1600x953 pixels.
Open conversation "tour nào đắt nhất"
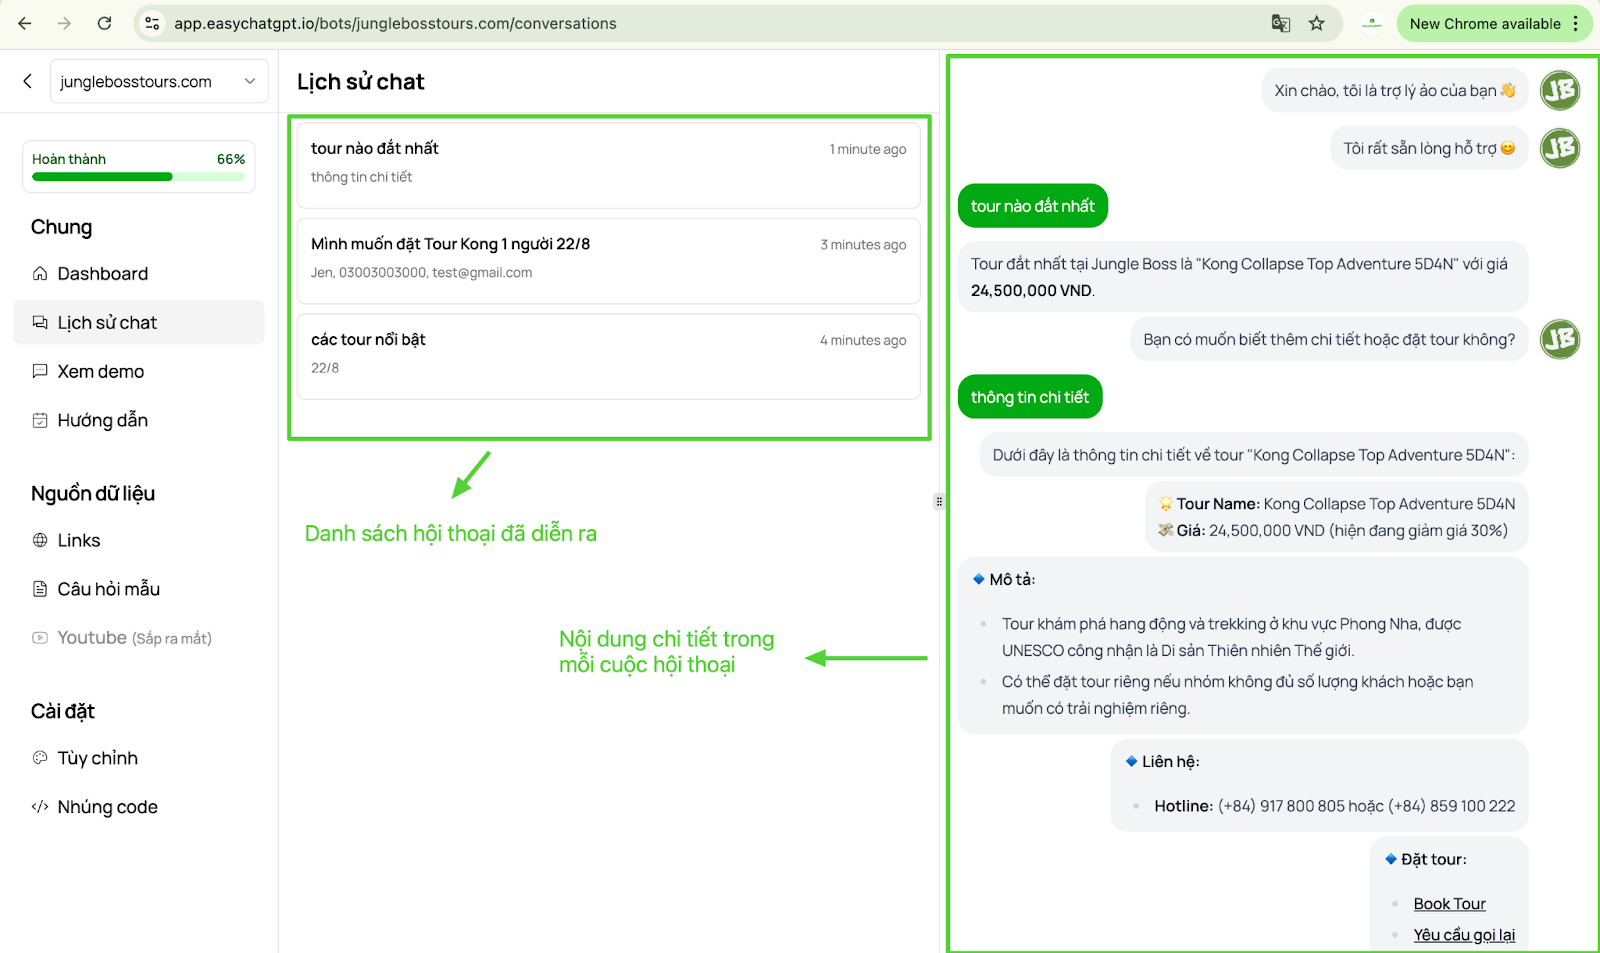tap(608, 165)
